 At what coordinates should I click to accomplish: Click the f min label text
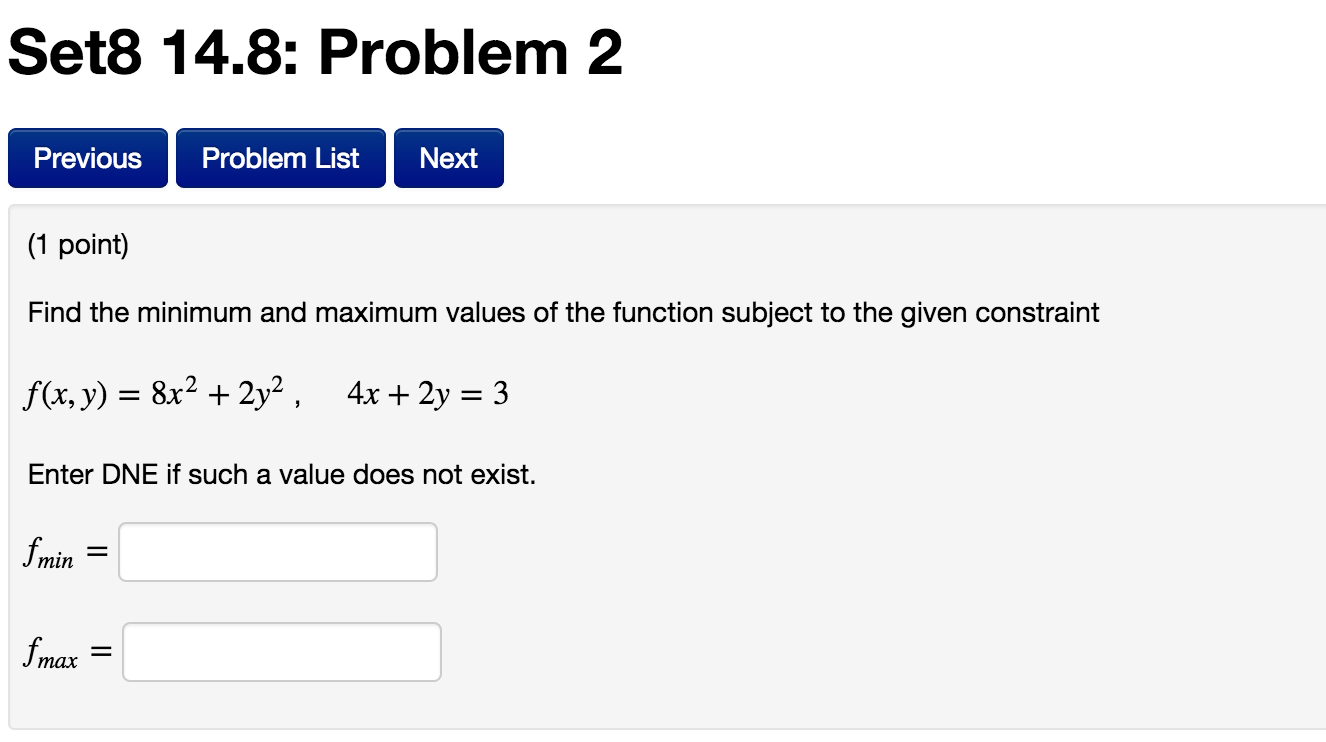point(49,553)
